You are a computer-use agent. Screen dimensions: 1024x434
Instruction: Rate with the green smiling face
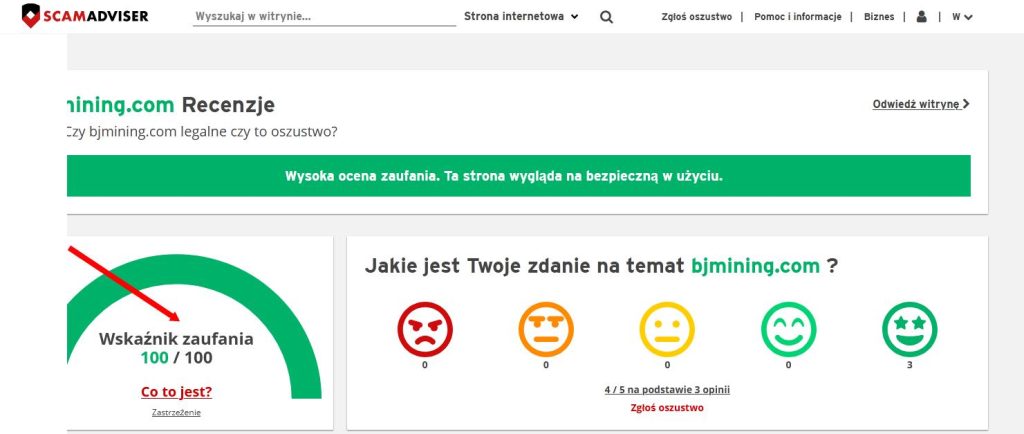tap(788, 329)
